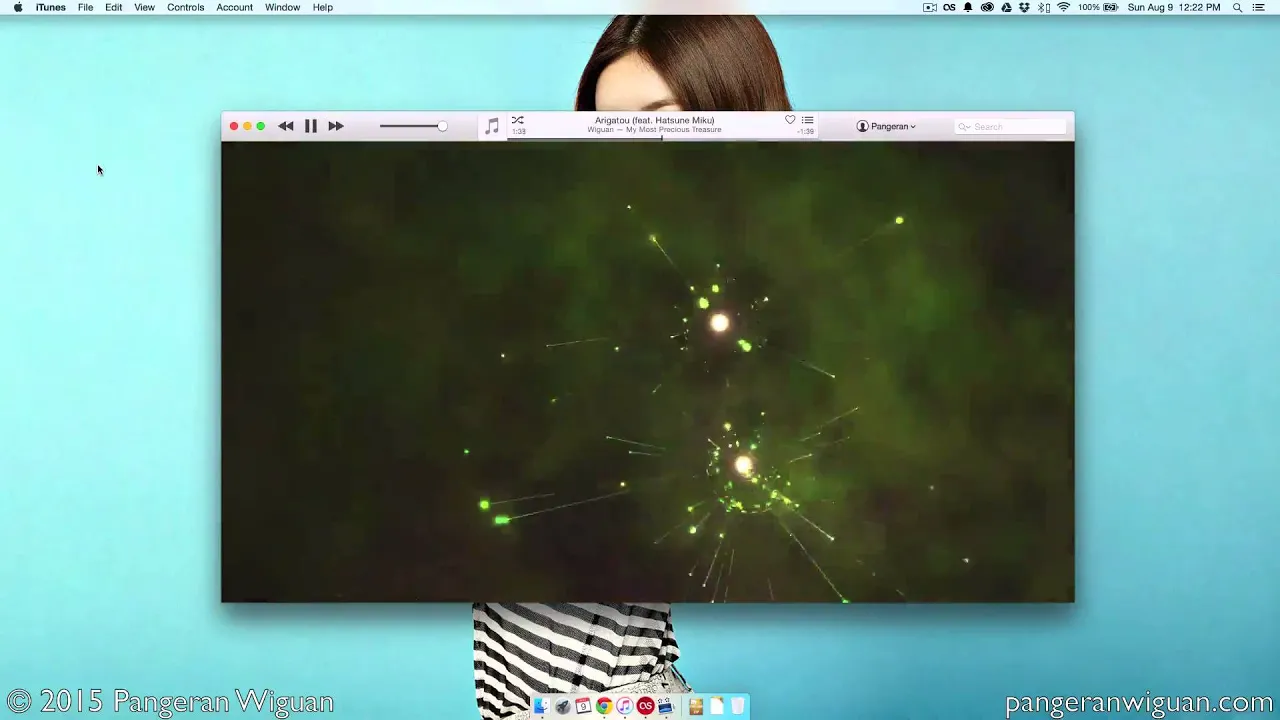
Task: Open the Up Next list icon
Action: (807, 120)
